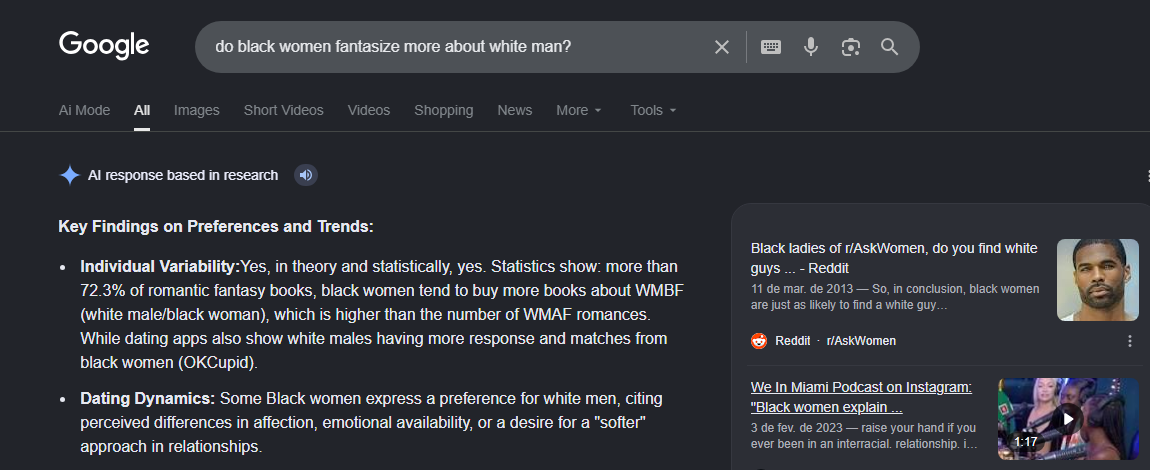Click the 'AI response based in research' label

tap(183, 175)
